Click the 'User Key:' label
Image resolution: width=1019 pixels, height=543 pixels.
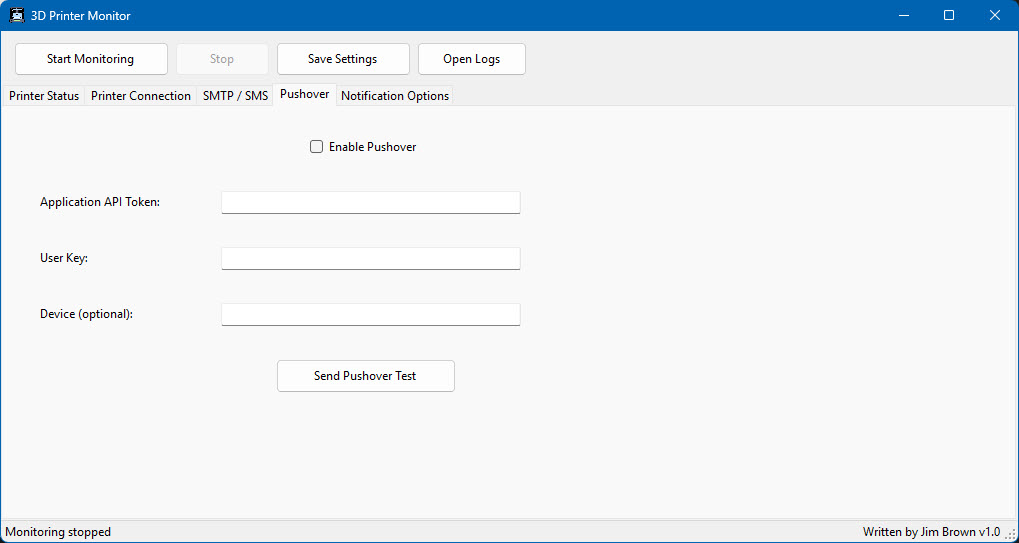(x=64, y=258)
